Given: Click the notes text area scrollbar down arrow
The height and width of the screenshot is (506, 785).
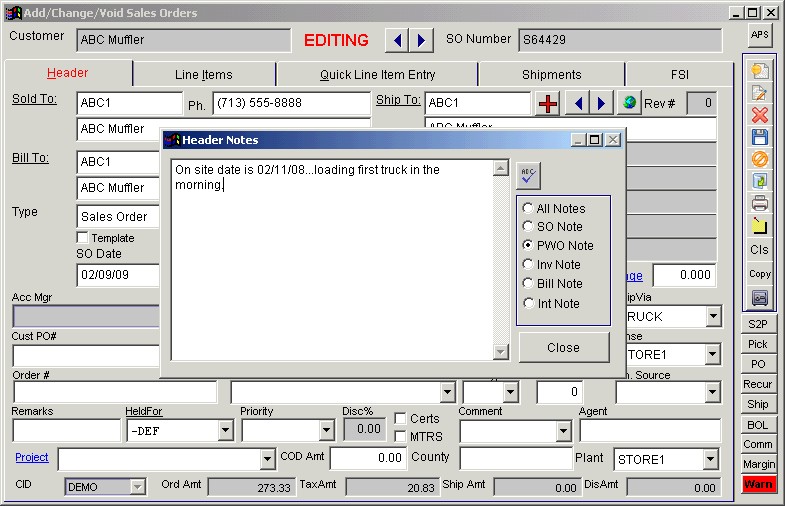Looking at the screenshot, I should tap(501, 352).
